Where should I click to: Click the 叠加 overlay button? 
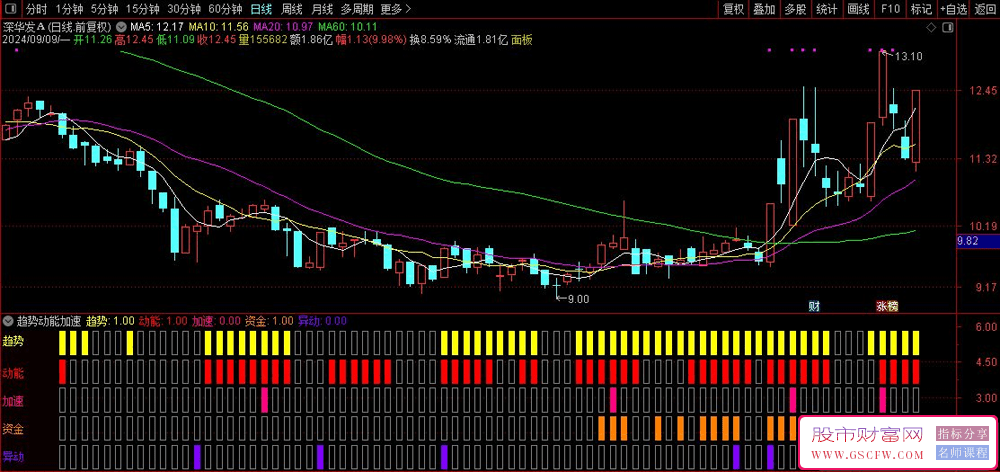(764, 9)
